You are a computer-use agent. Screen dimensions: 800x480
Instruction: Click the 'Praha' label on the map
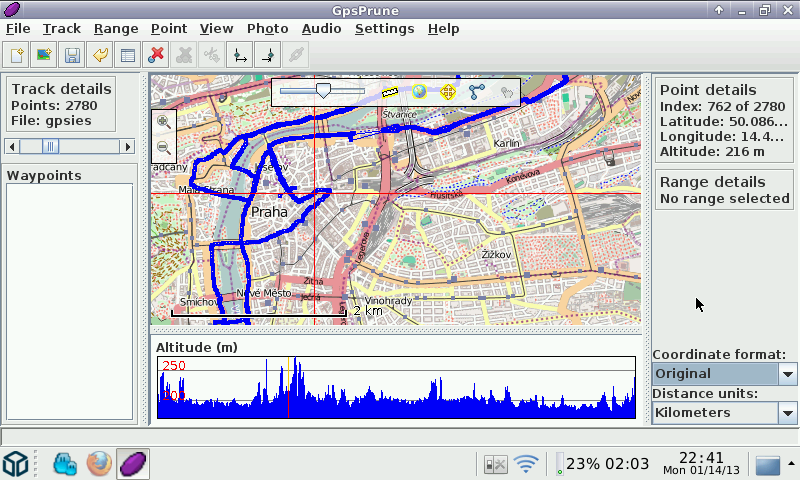point(269,212)
